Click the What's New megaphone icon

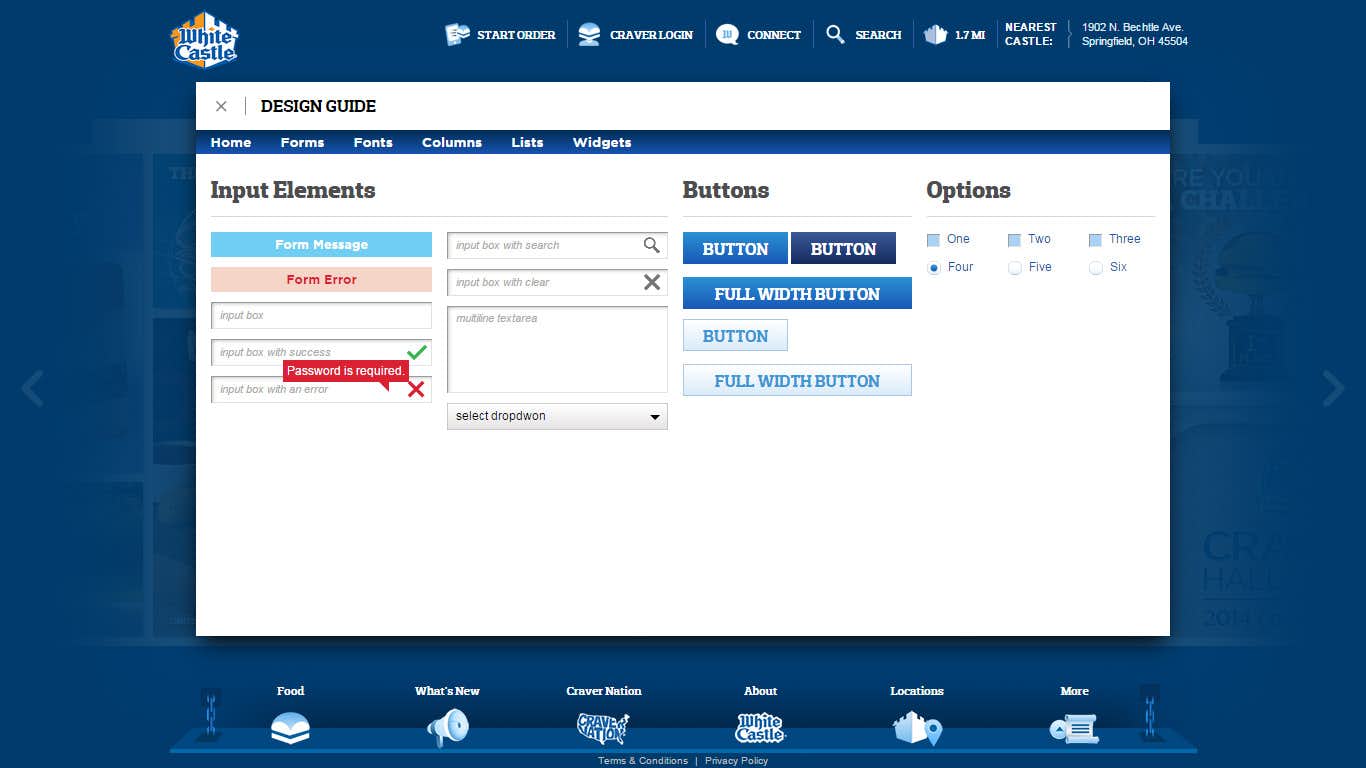pyautogui.click(x=447, y=728)
